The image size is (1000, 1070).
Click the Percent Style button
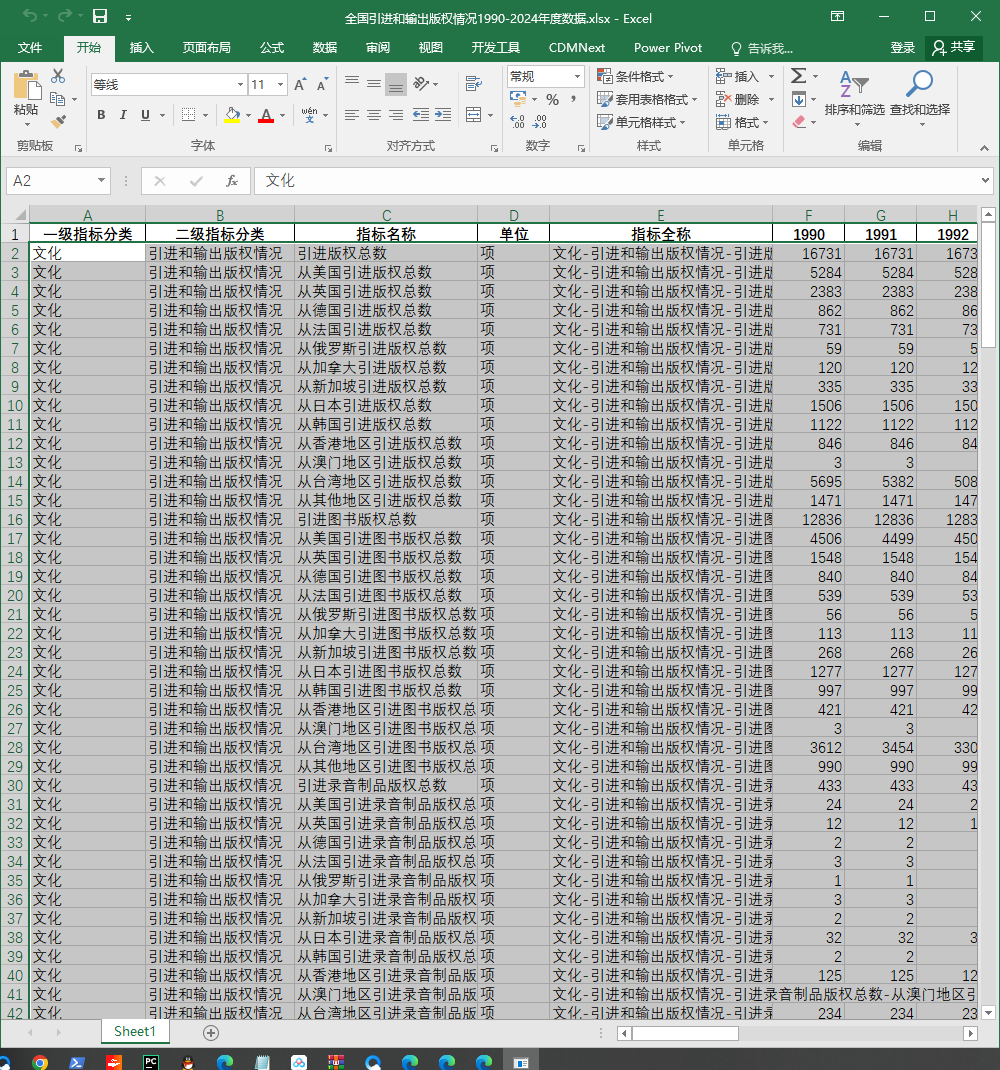pos(552,100)
